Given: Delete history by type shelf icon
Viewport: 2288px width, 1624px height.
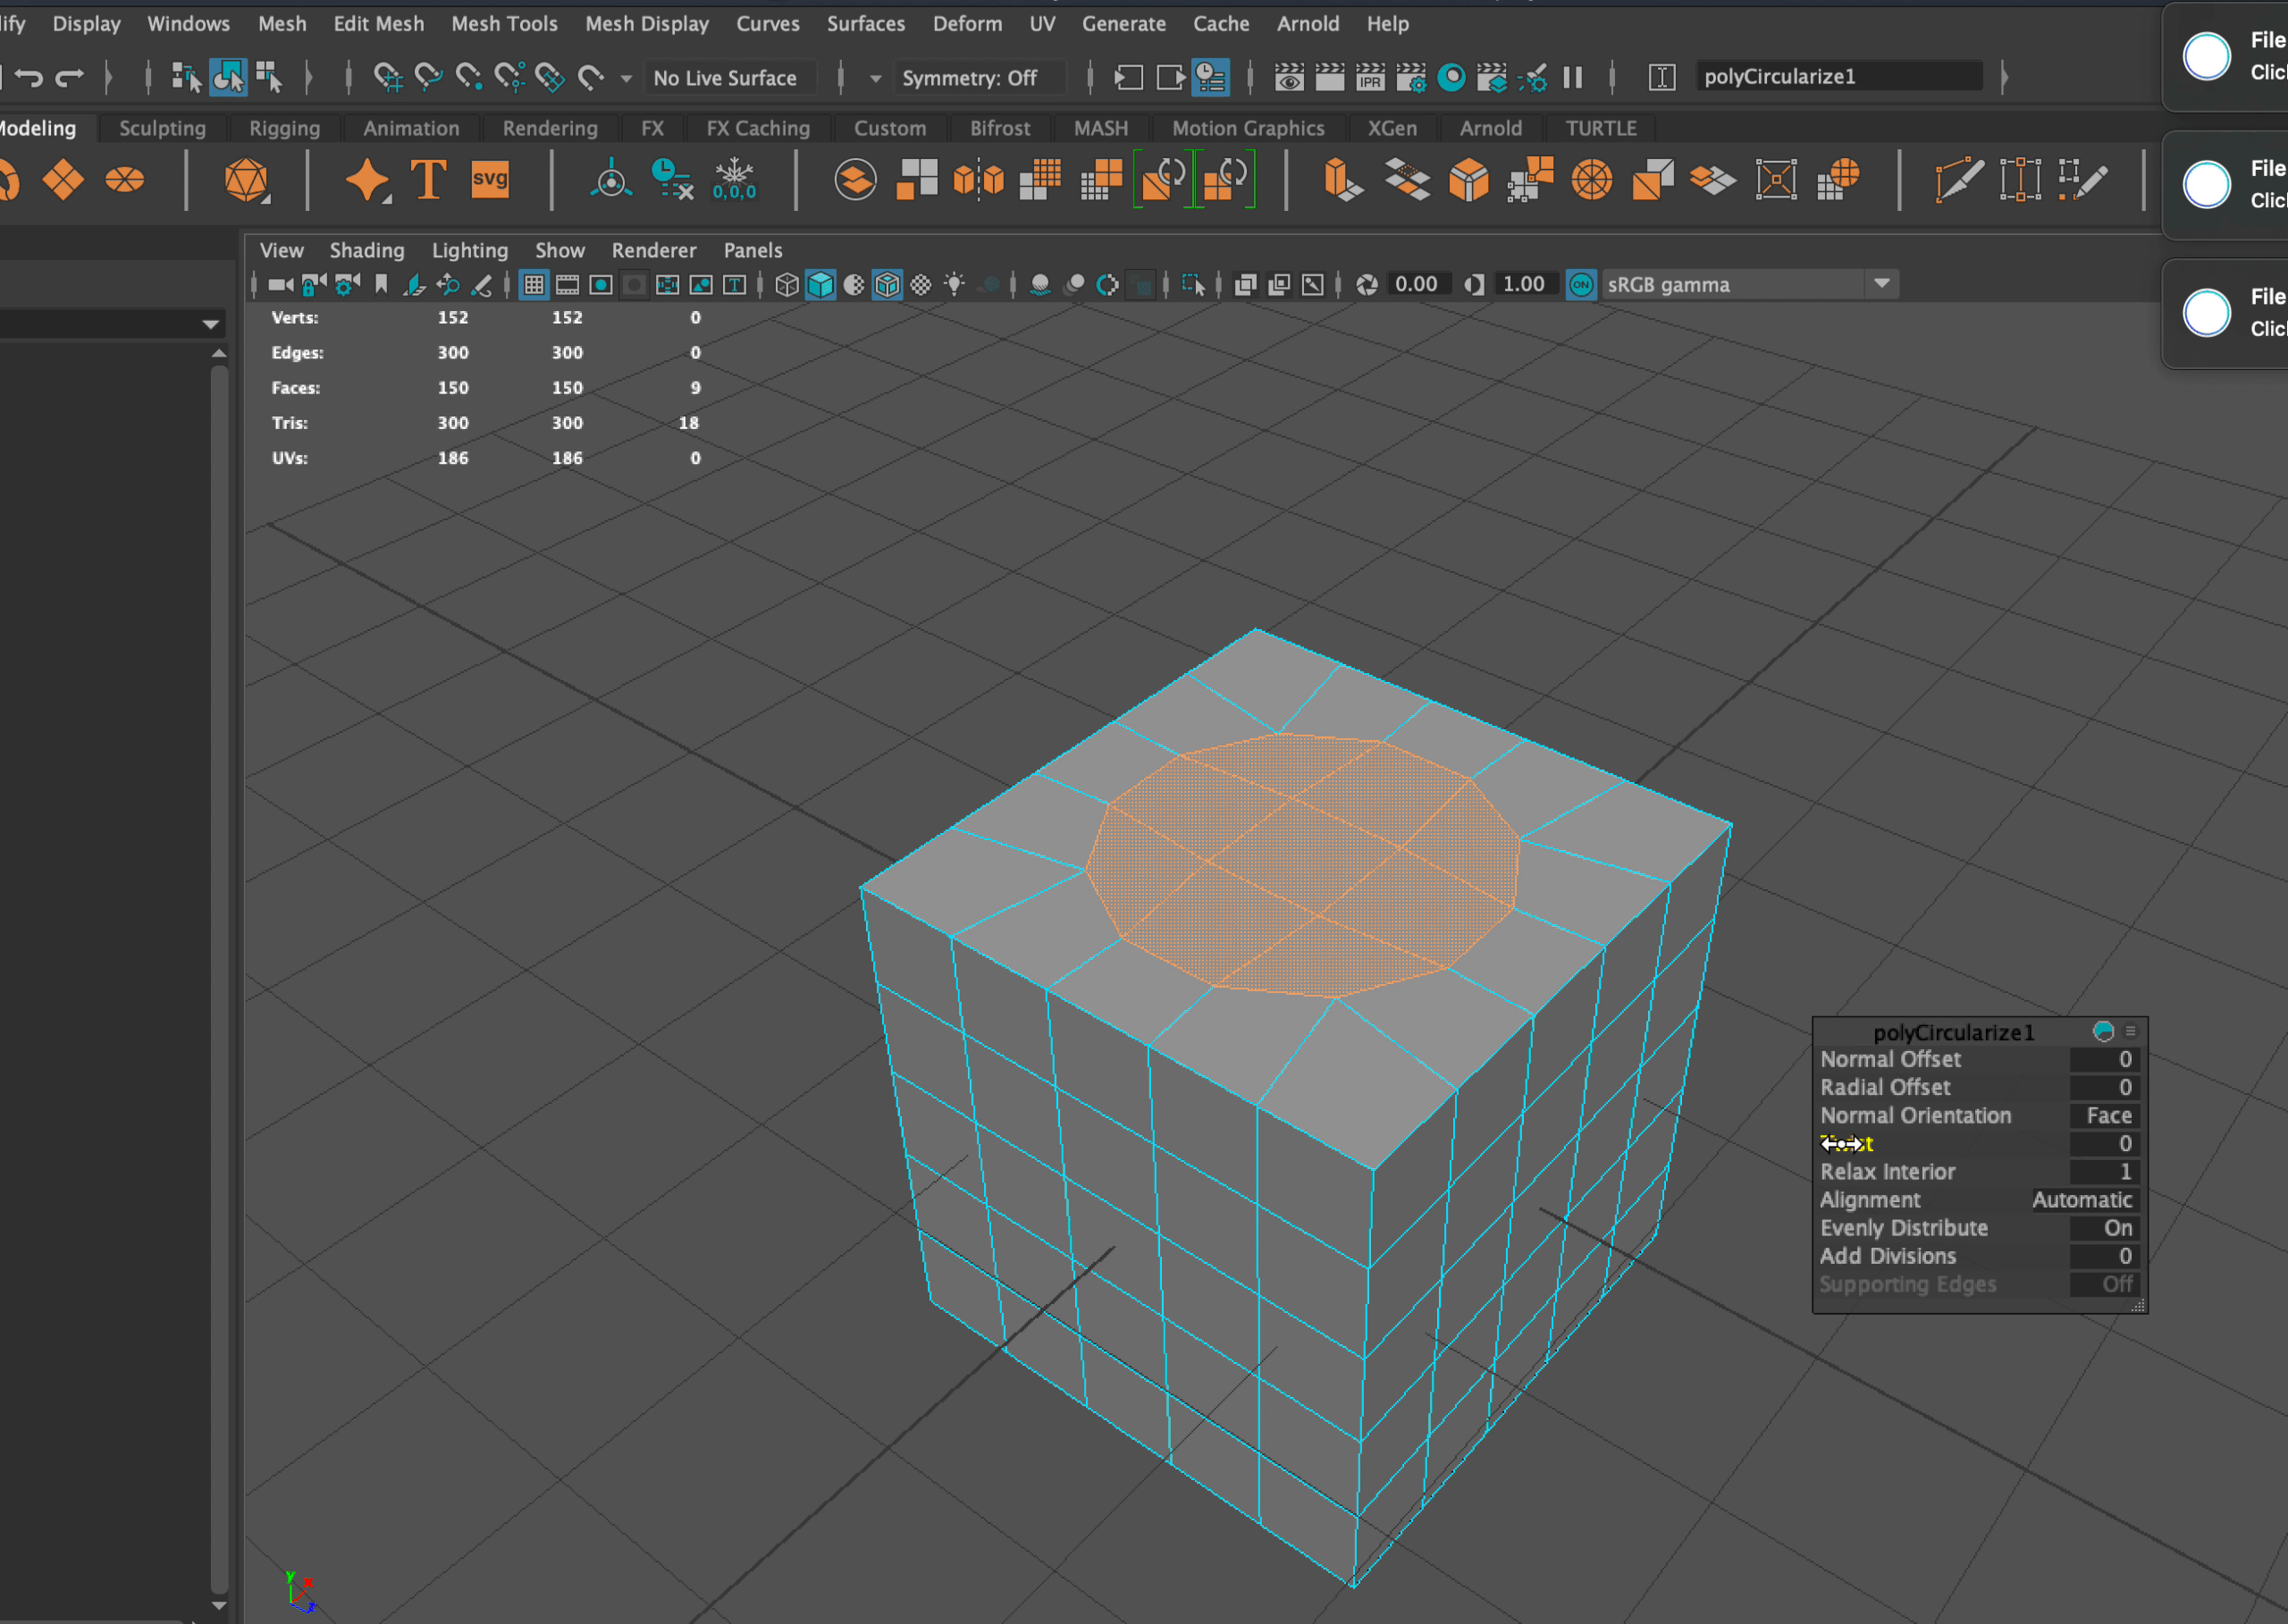Looking at the screenshot, I should tap(672, 180).
